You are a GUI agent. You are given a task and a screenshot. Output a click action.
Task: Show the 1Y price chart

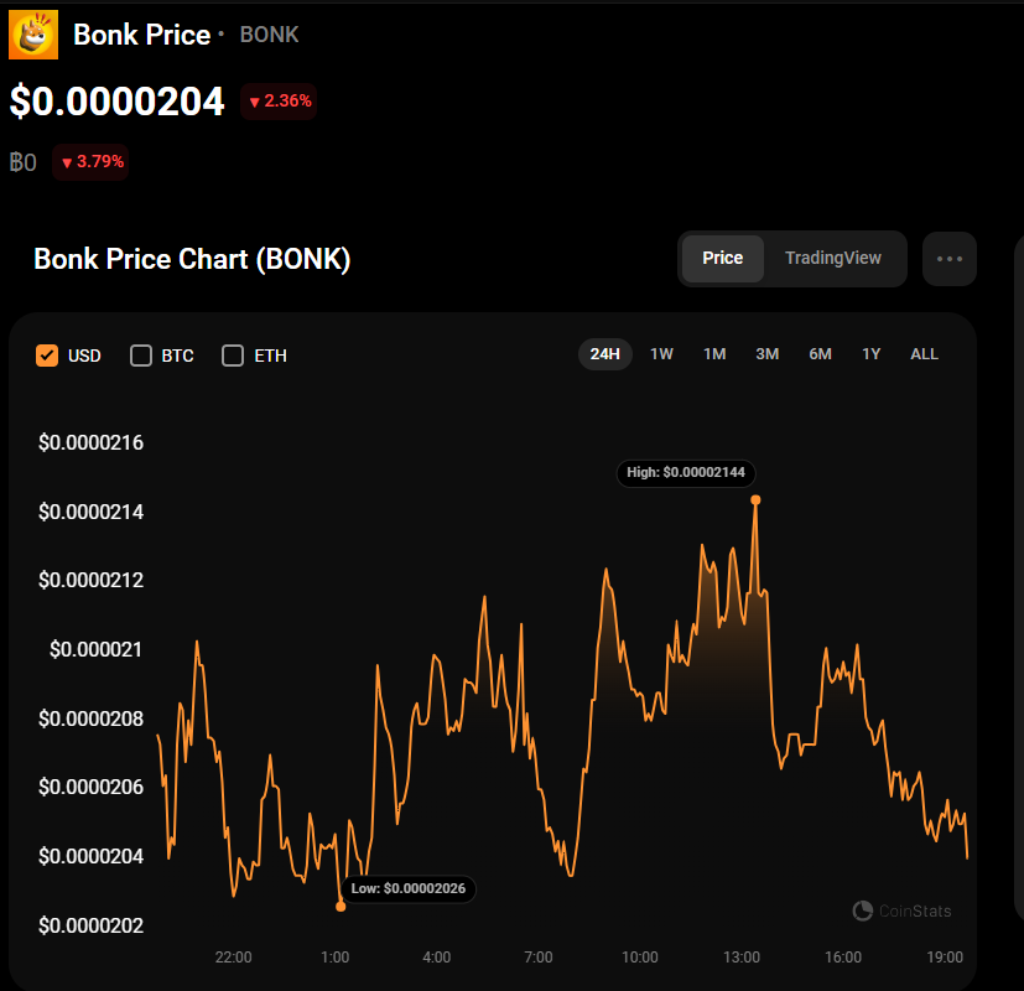[871, 354]
